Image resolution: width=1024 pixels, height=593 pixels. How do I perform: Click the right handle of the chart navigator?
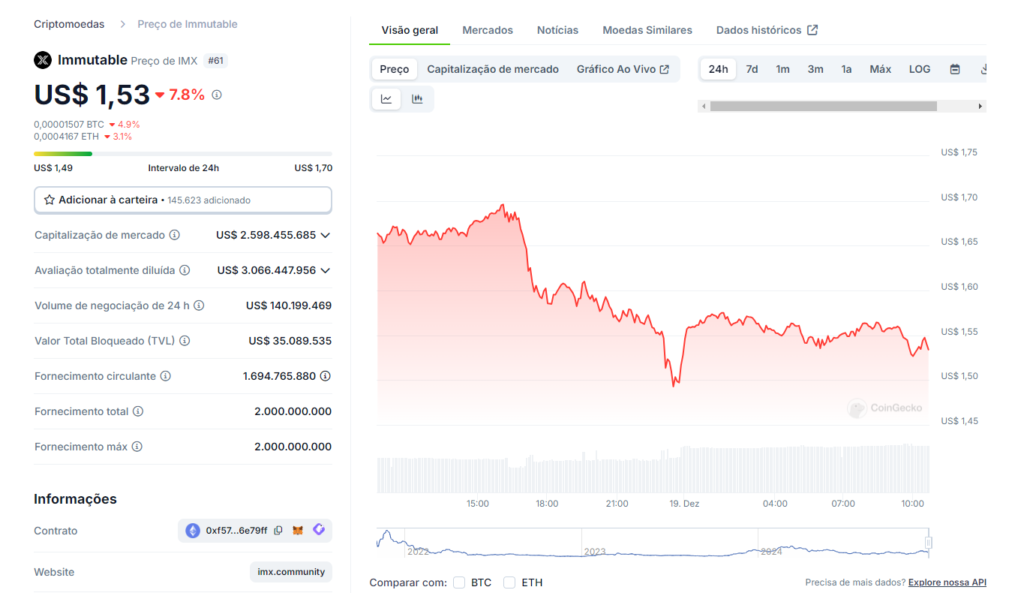tap(929, 543)
